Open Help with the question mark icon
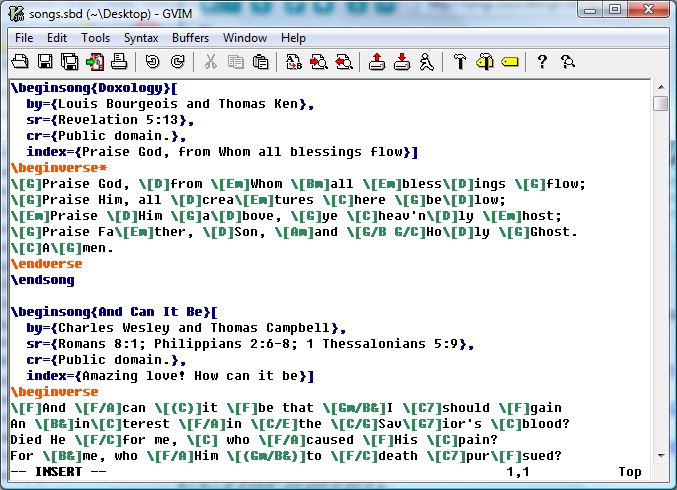 [x=543, y=62]
